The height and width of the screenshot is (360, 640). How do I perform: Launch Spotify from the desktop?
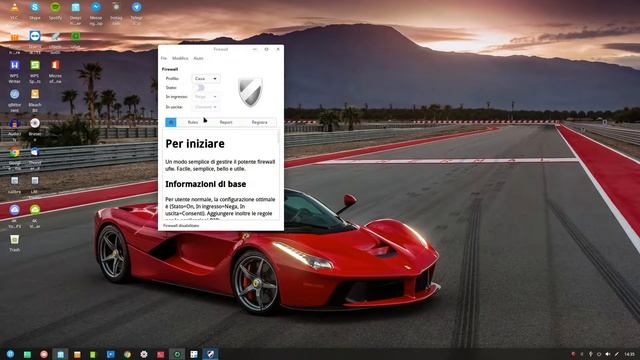55,7
